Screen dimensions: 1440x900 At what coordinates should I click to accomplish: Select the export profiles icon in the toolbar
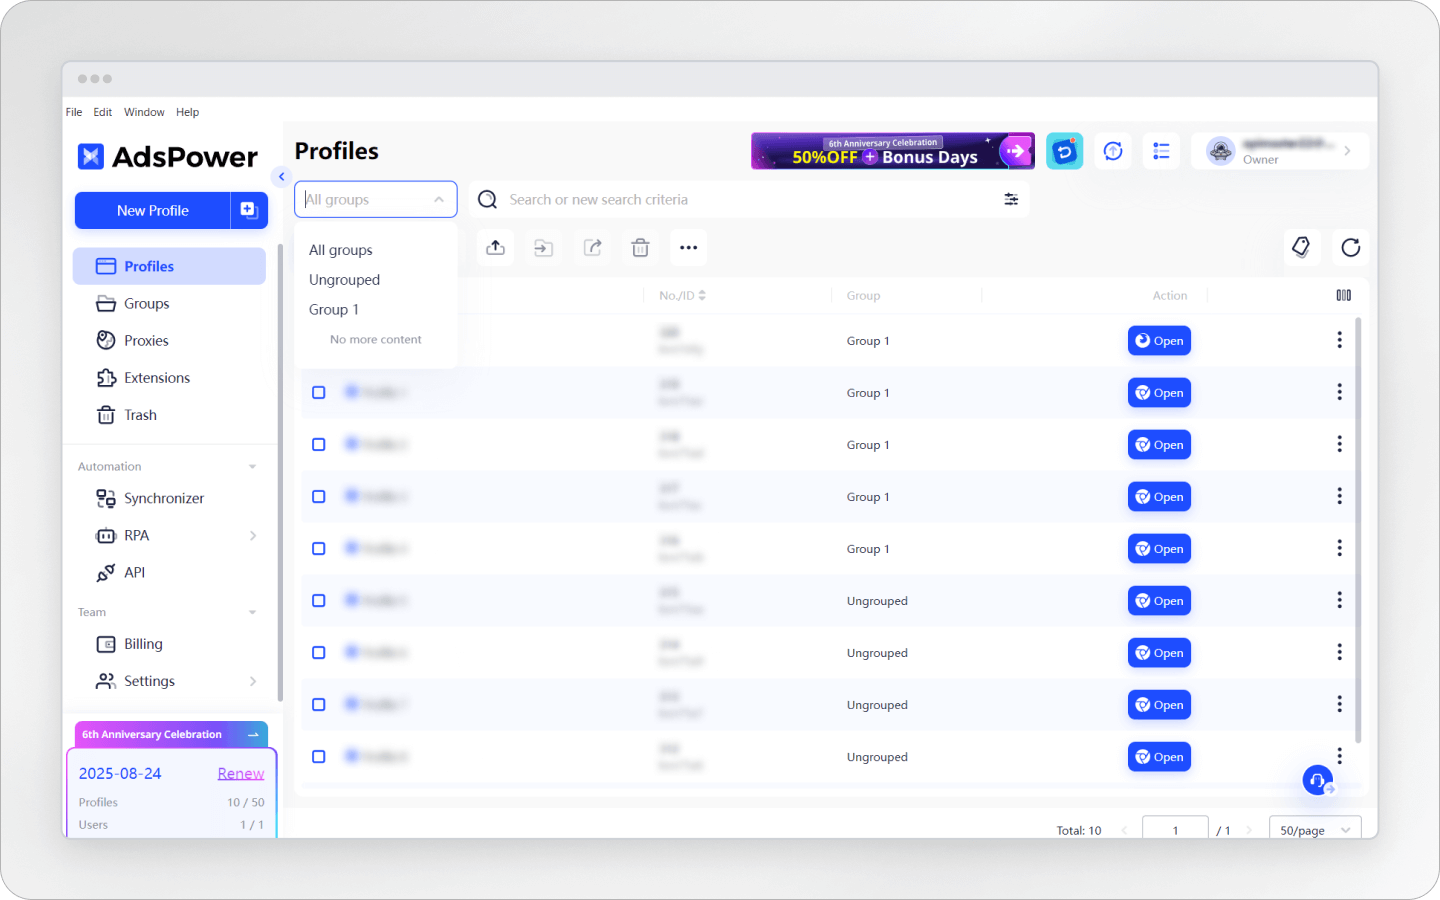(x=495, y=247)
